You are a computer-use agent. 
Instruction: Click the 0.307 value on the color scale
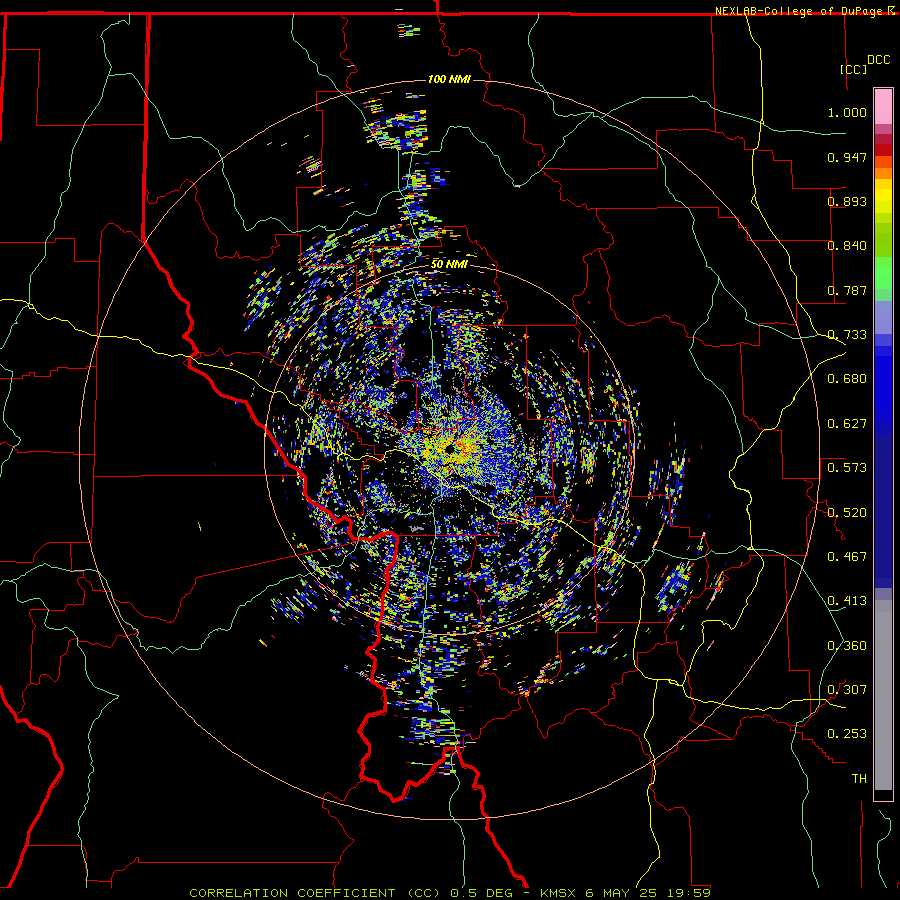pyautogui.click(x=847, y=690)
